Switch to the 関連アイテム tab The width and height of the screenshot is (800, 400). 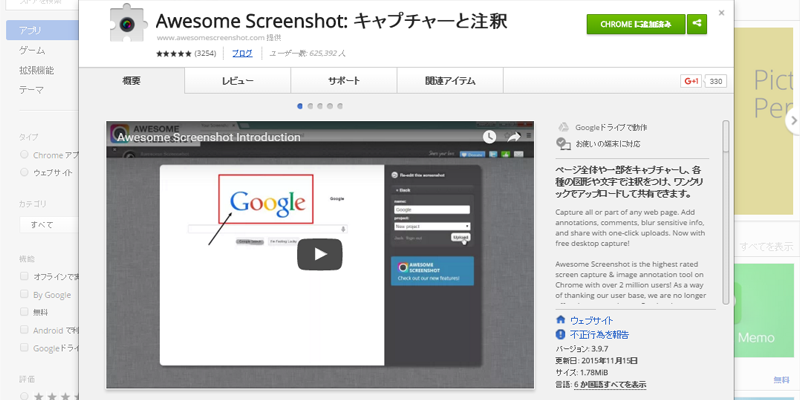(x=450, y=81)
